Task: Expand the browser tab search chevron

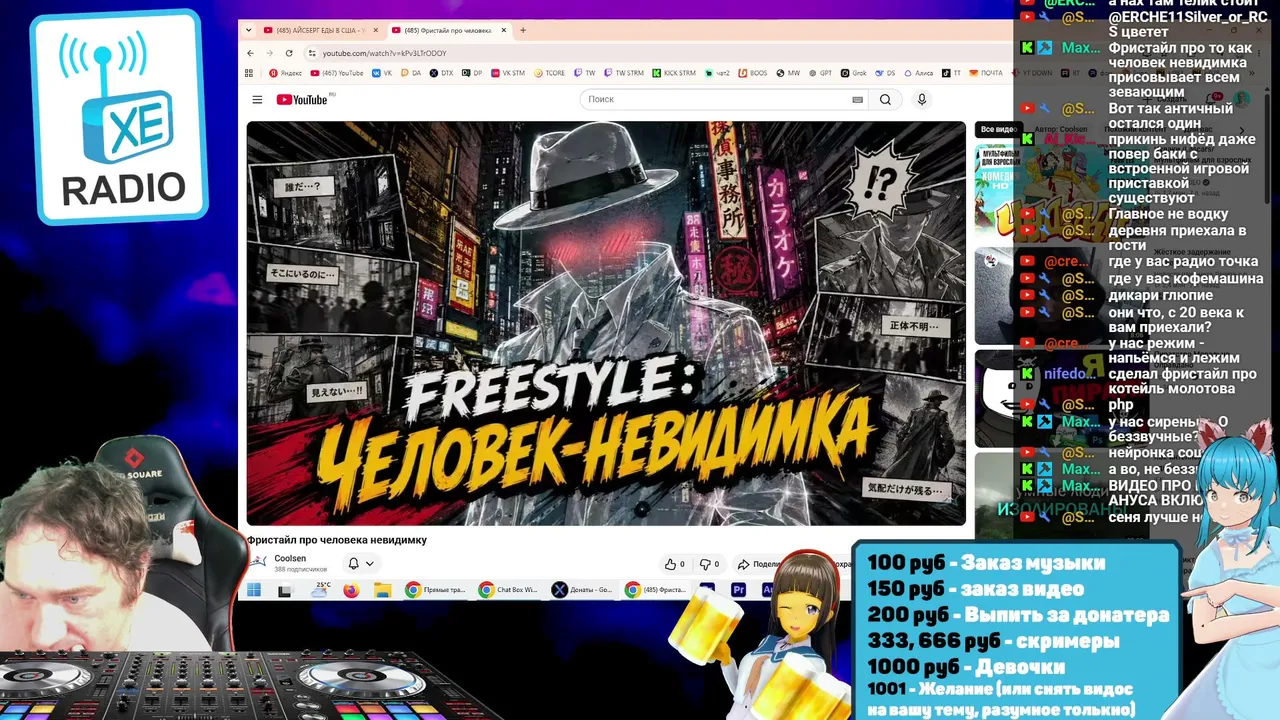Action: (250, 30)
